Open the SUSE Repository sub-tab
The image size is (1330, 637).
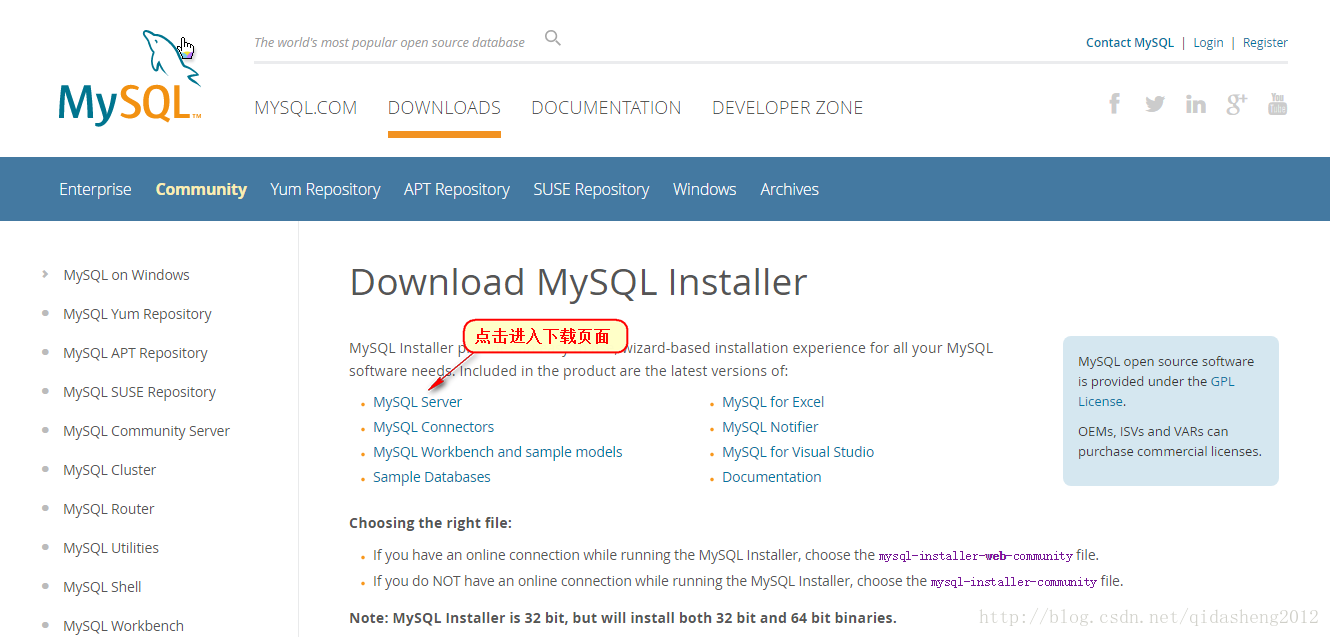(x=591, y=189)
